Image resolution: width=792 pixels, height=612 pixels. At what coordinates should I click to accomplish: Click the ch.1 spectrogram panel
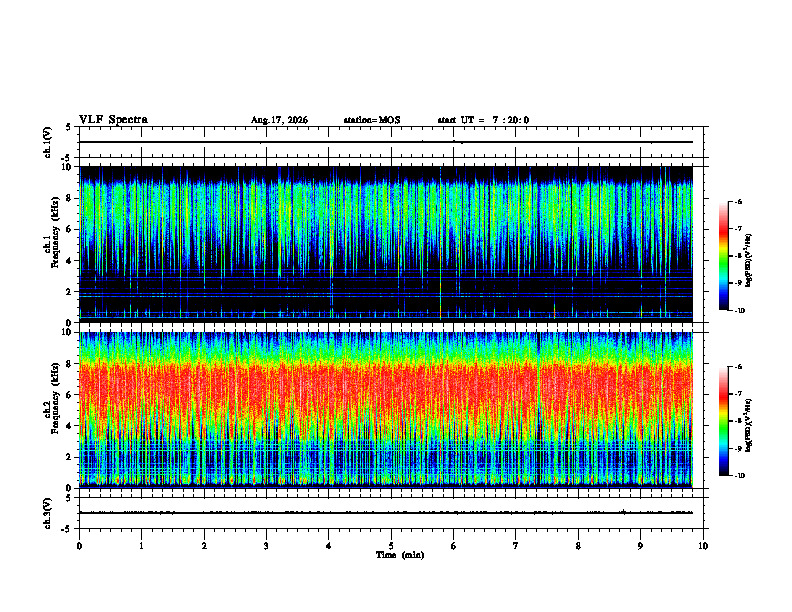click(x=386, y=244)
